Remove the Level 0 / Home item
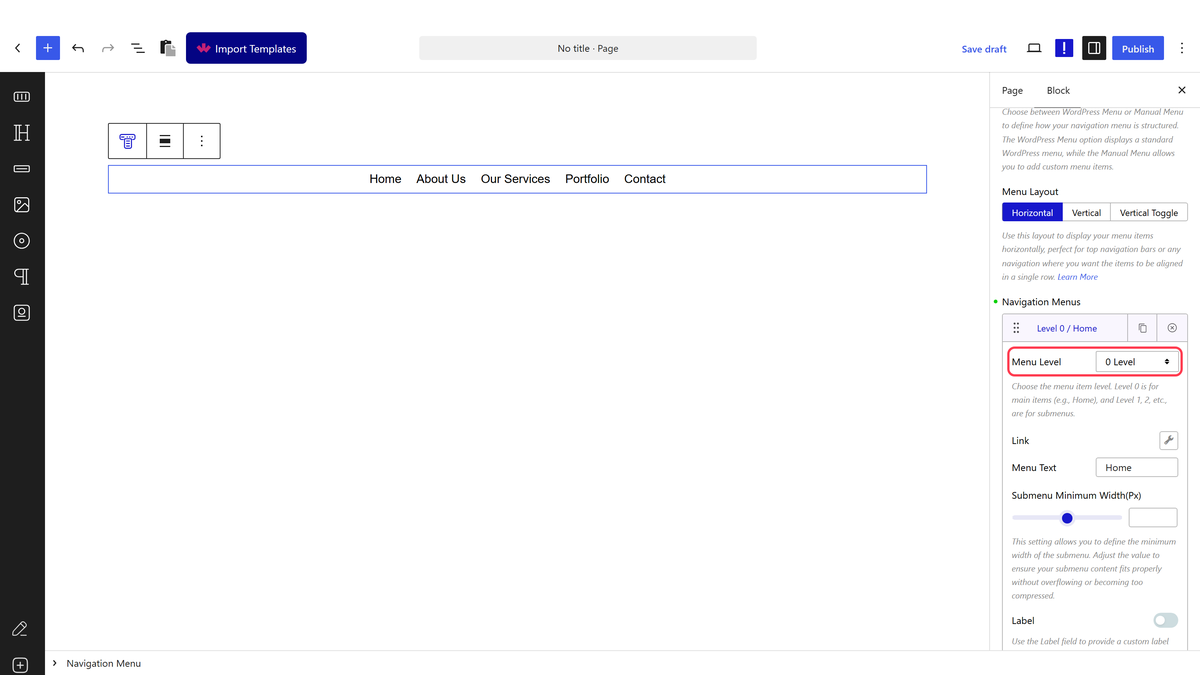1200x675 pixels. (x=1172, y=328)
